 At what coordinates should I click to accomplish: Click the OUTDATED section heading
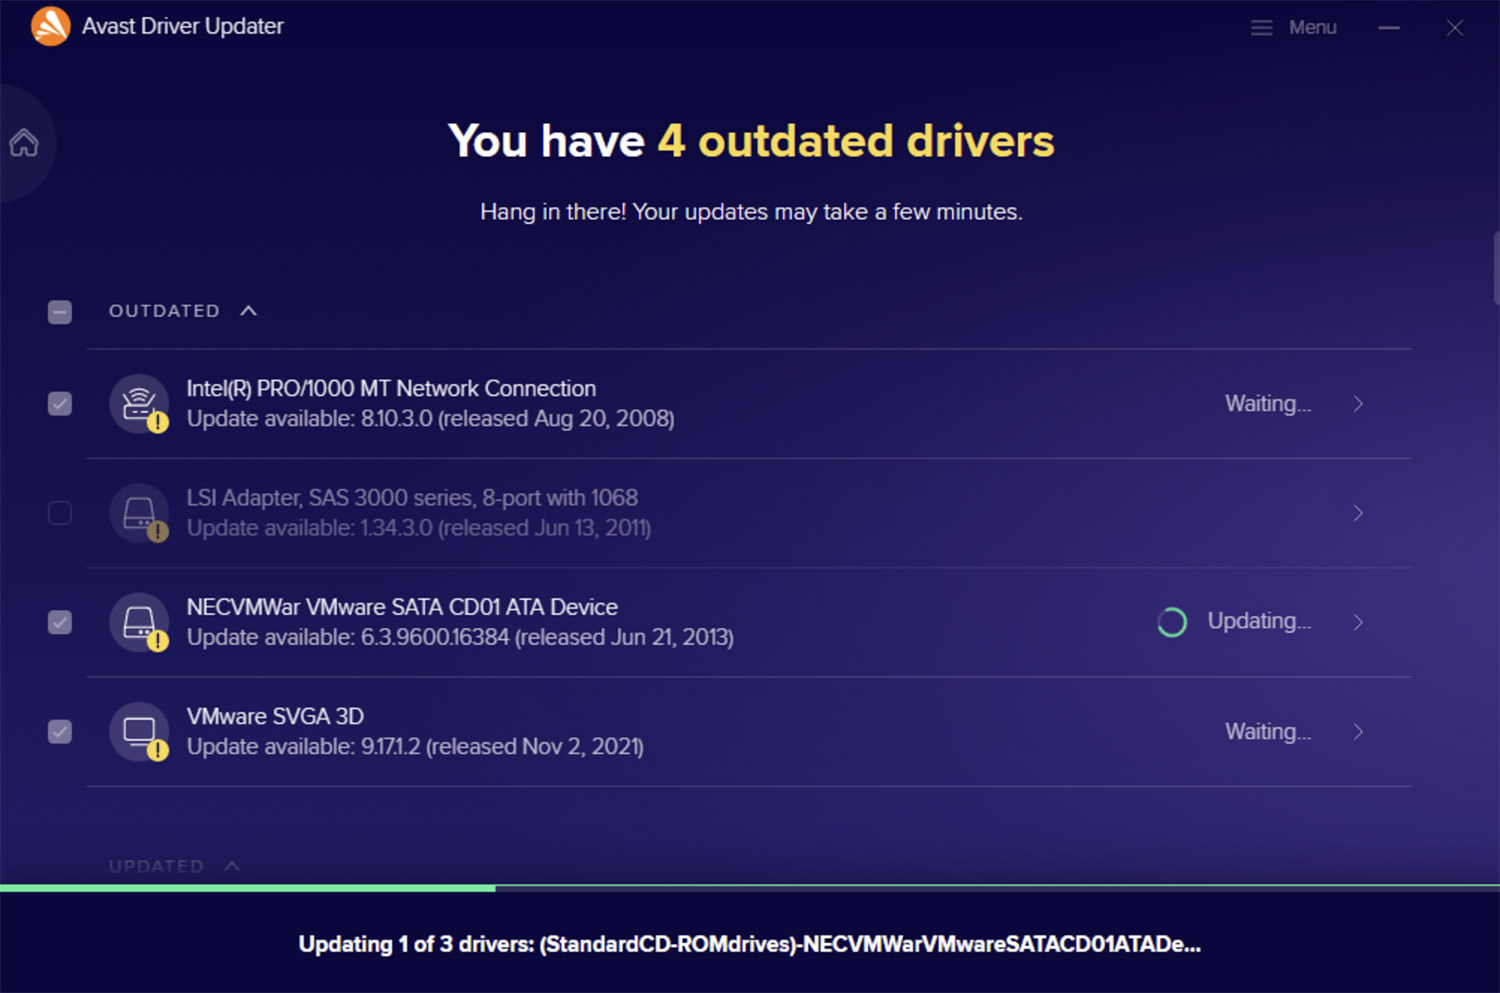tap(164, 311)
